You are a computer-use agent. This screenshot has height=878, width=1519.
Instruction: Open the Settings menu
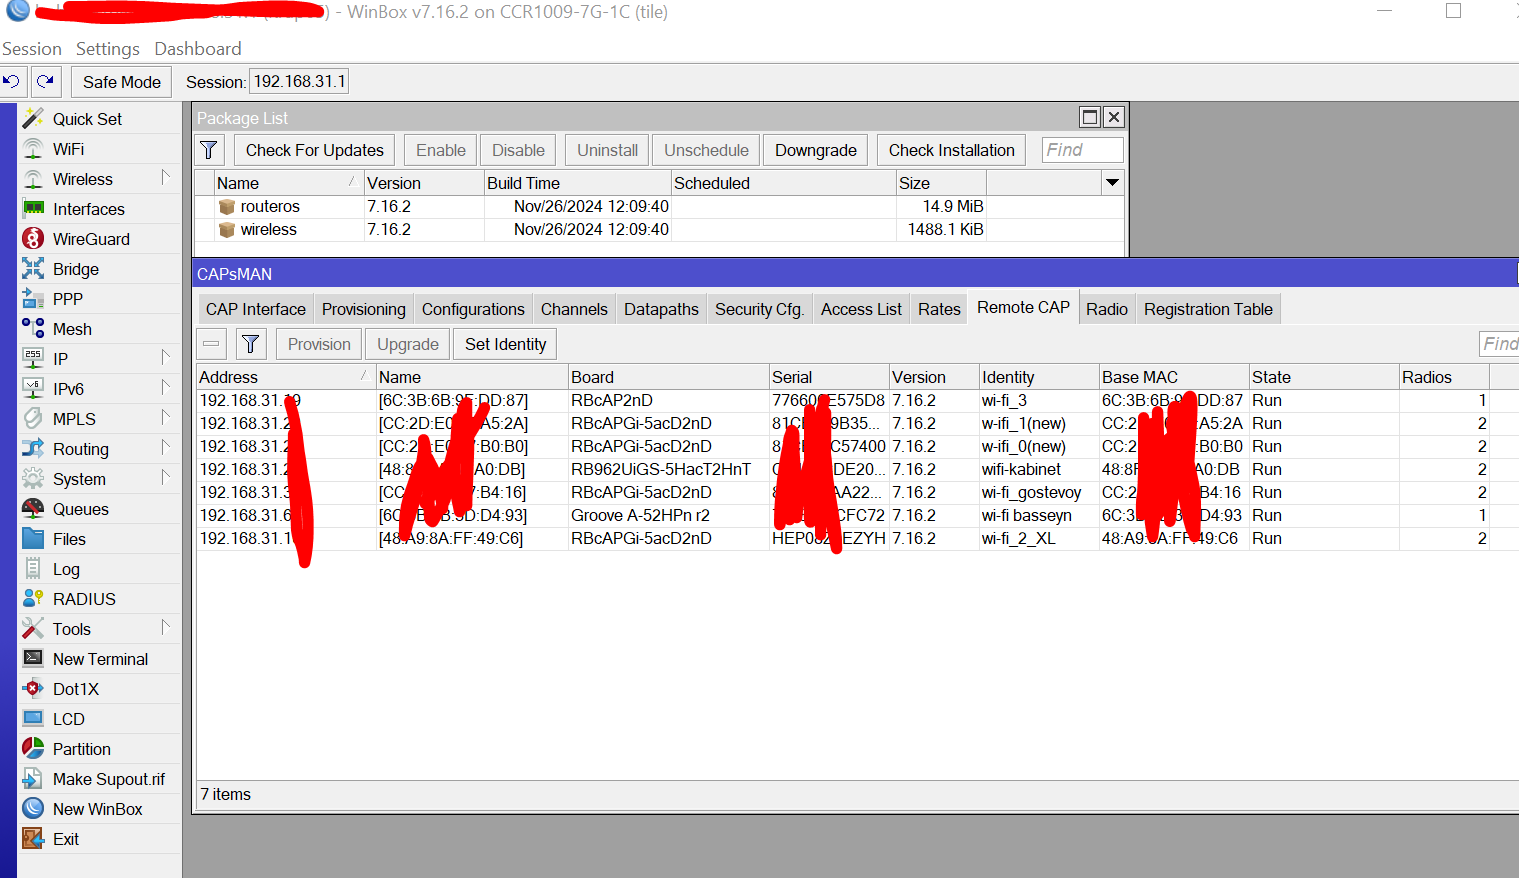point(108,49)
